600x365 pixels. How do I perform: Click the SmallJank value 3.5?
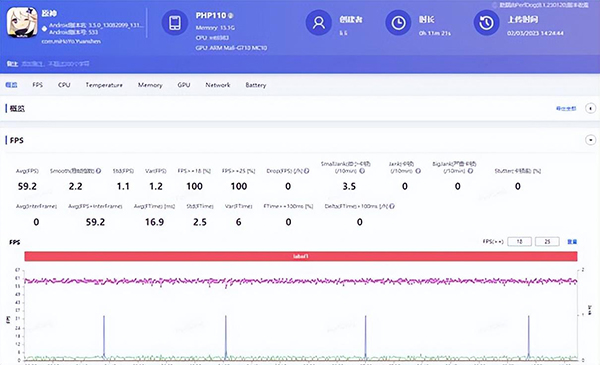click(x=349, y=186)
